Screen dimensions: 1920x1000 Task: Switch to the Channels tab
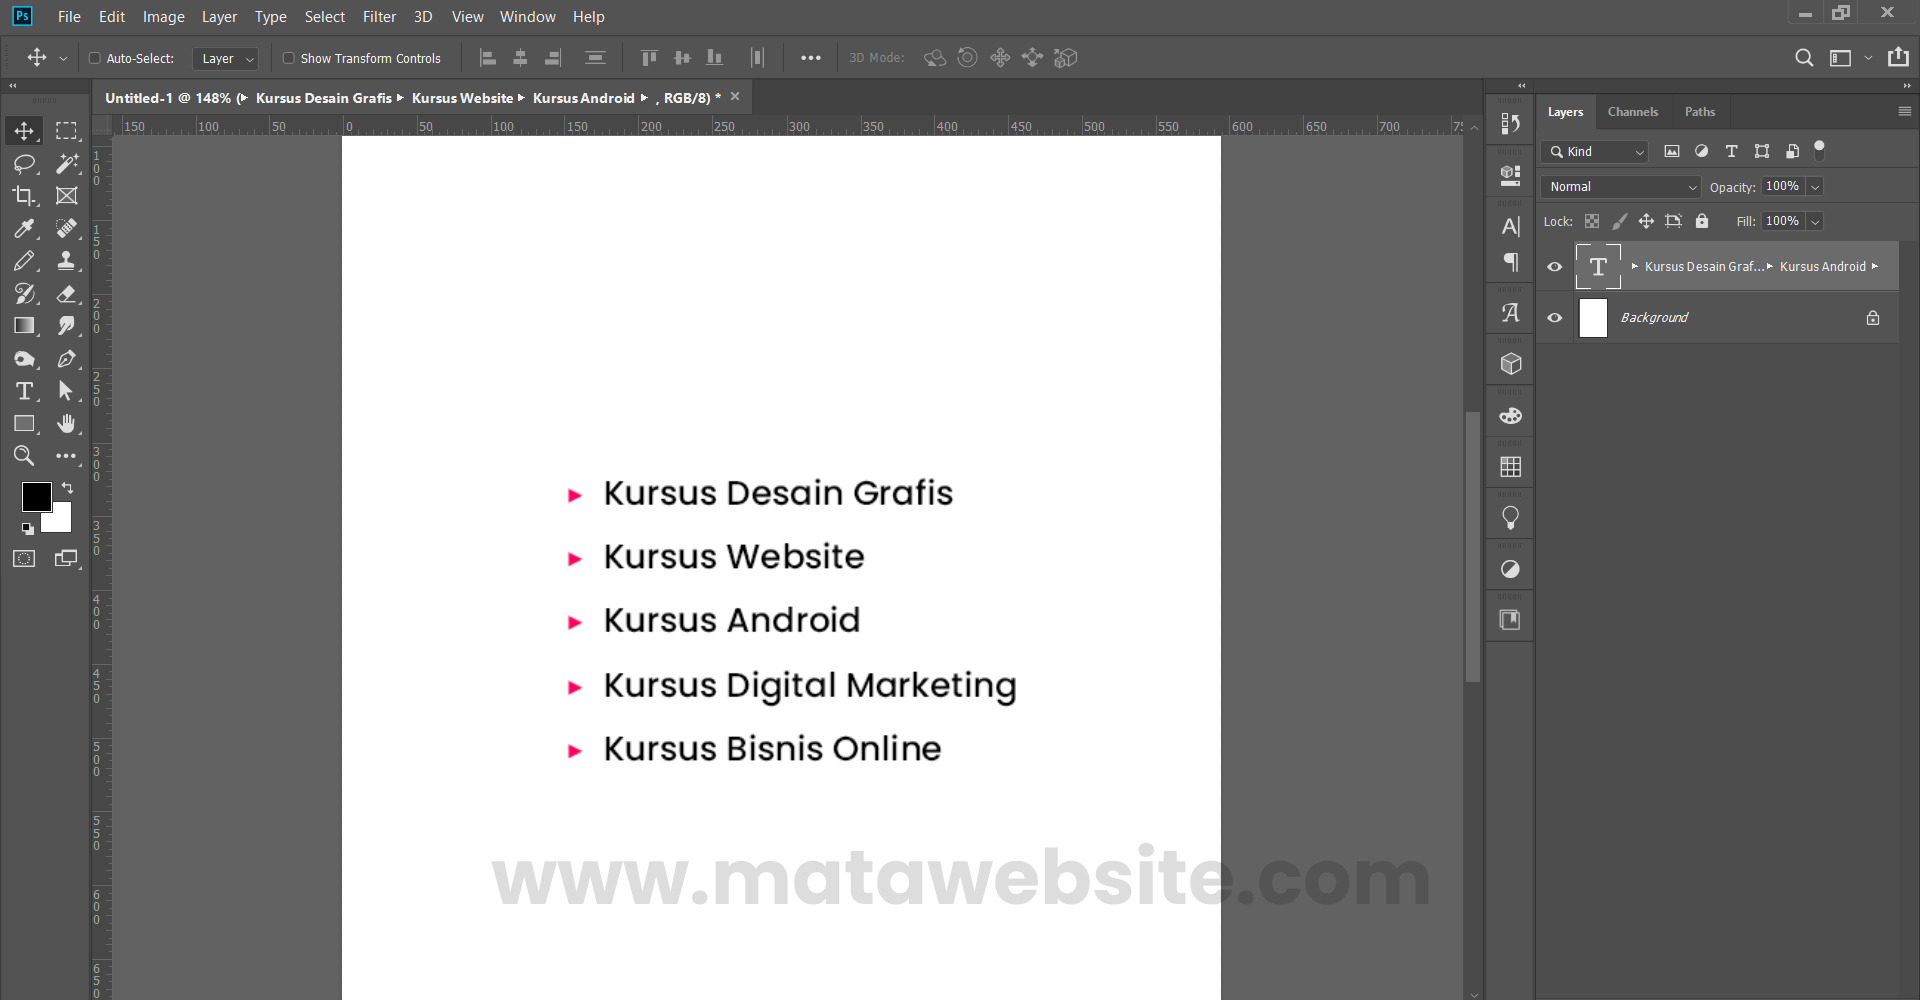(1633, 111)
